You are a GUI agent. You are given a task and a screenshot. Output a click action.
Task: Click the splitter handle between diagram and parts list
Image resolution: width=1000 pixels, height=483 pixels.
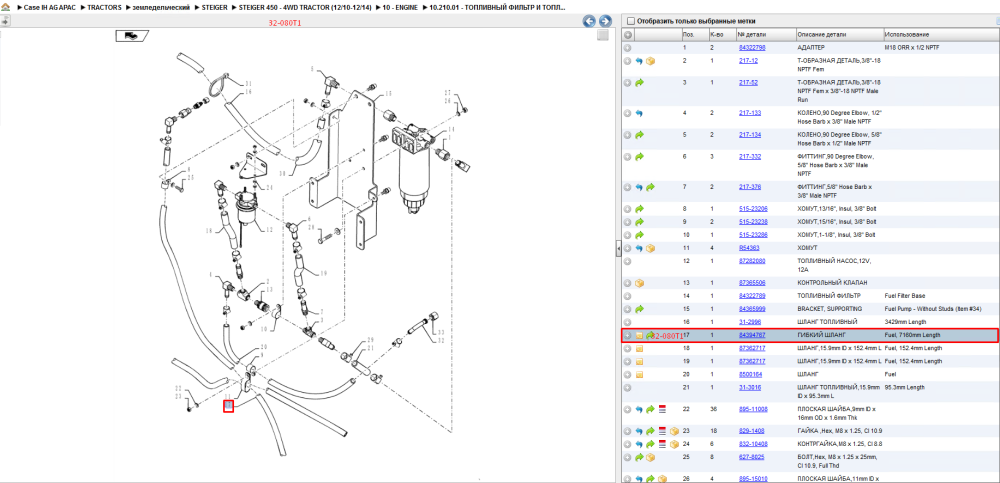[x=619, y=249]
